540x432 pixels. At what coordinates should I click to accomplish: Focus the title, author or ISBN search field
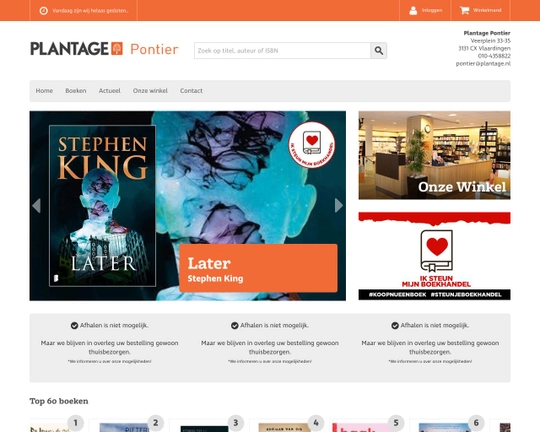click(x=282, y=51)
